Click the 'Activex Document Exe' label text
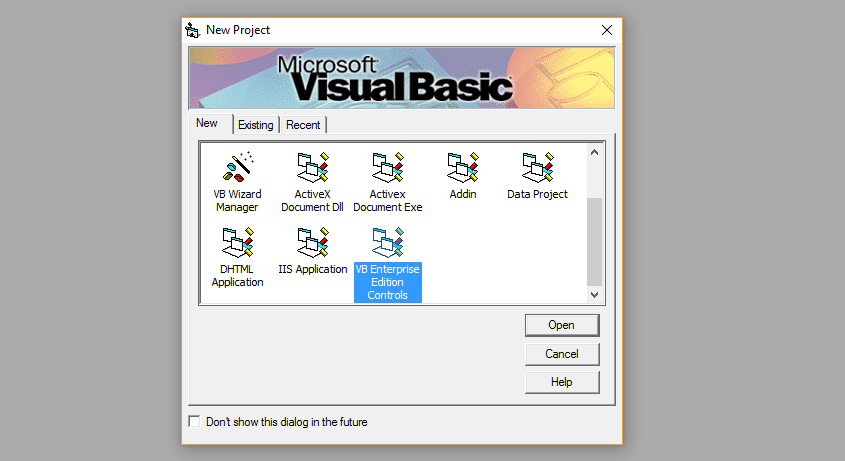 point(387,201)
